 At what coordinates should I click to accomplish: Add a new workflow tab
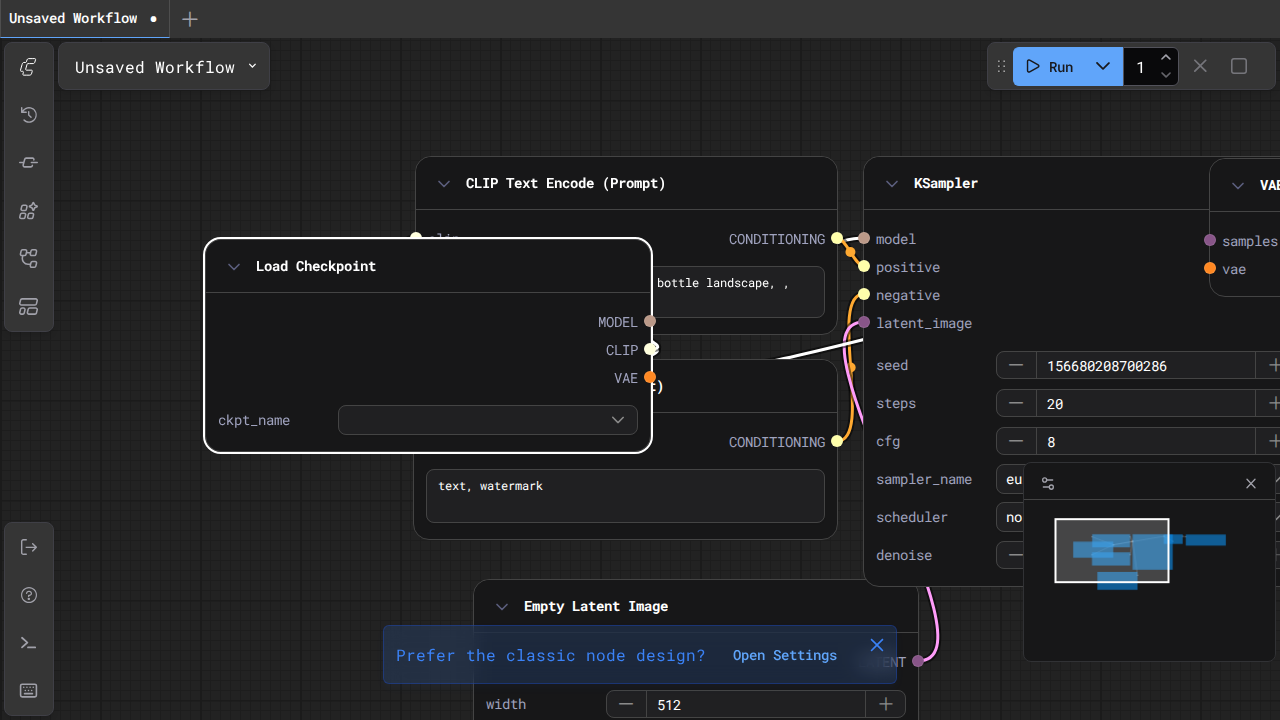tap(190, 19)
